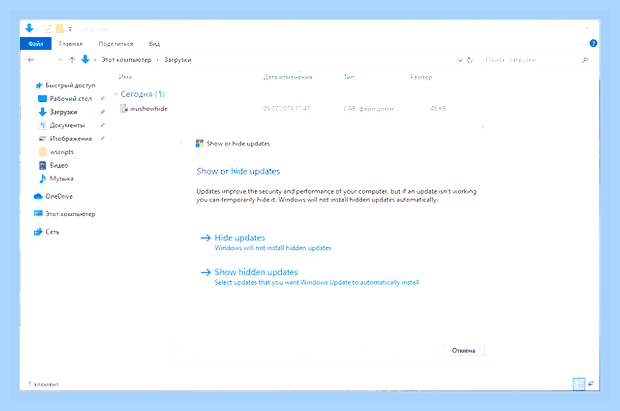Viewport: 620px width, 411px height.
Task: Go back with the left arrow button
Action: coord(31,60)
